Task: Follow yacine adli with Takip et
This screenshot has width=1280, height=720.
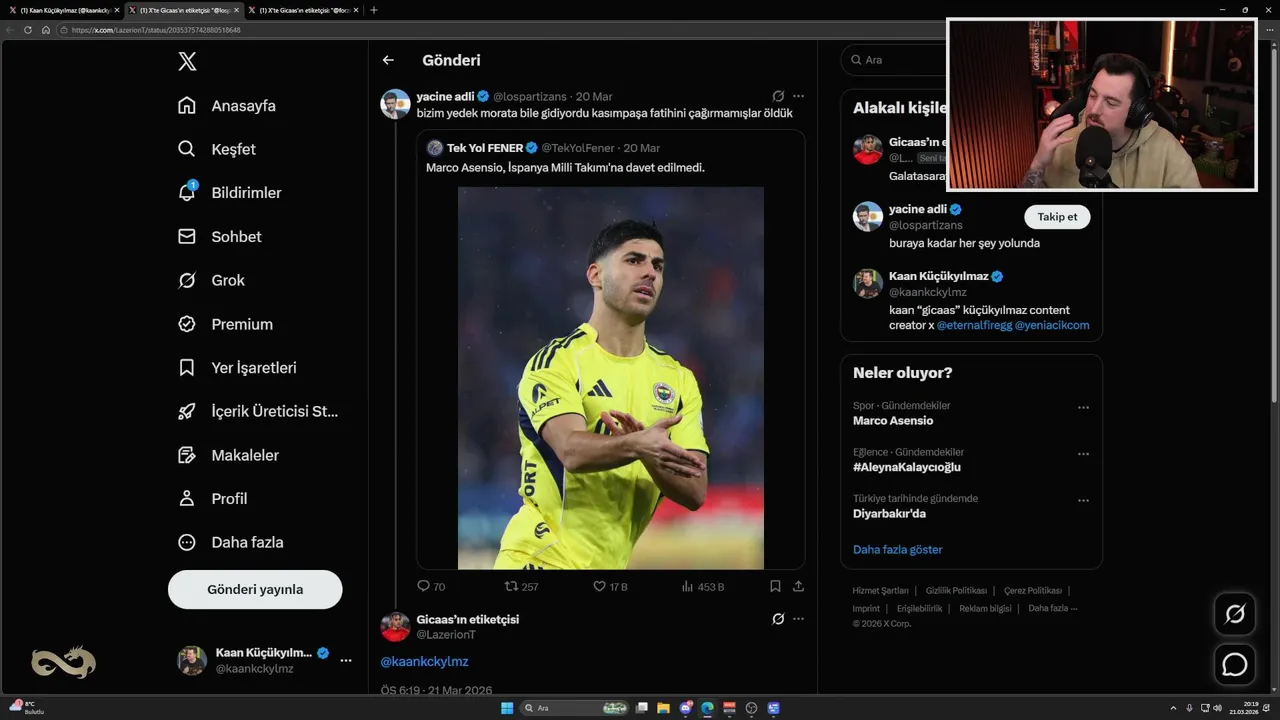Action: coord(1057,217)
